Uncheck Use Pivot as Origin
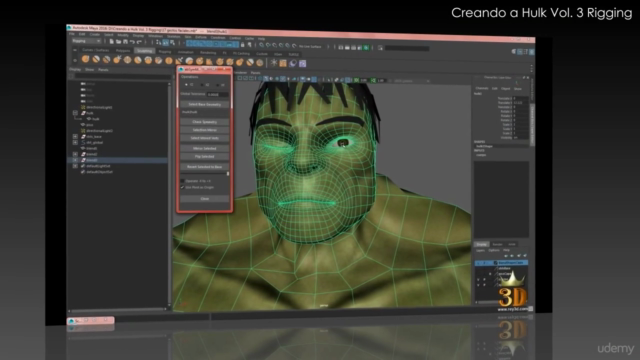Viewport: 640px width, 360px height. pos(182,187)
